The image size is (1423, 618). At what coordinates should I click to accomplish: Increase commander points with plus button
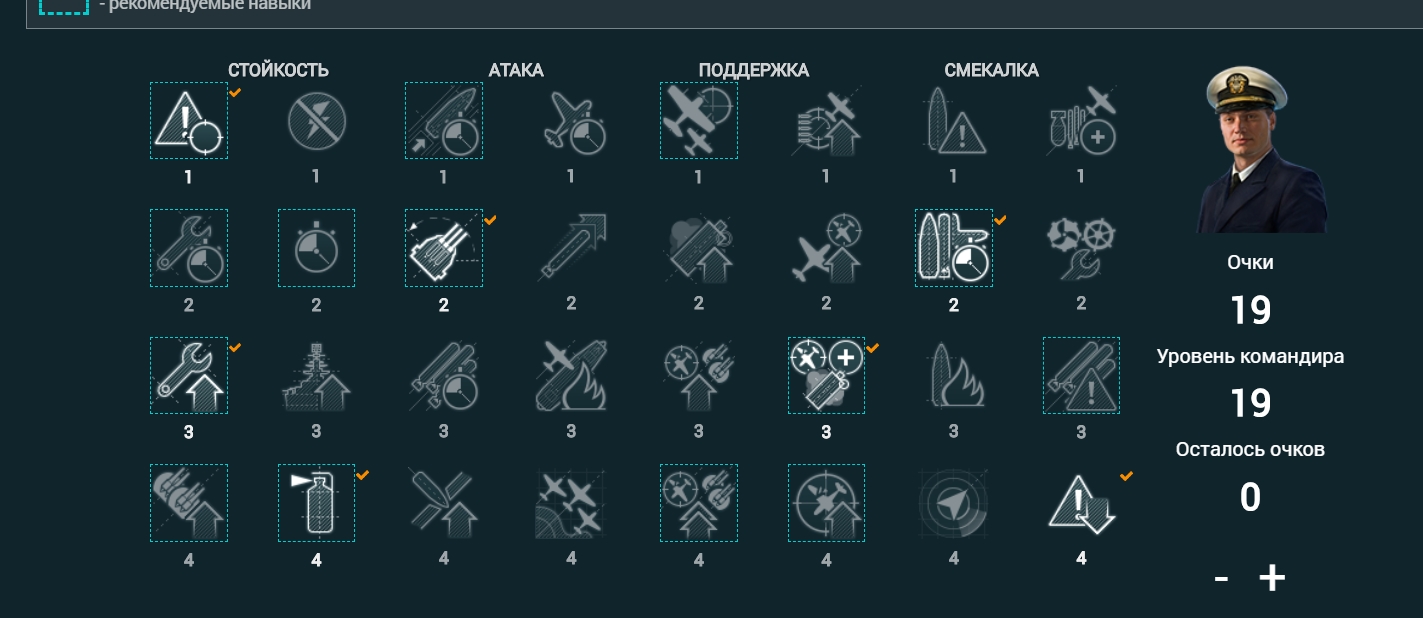[x=1271, y=578]
